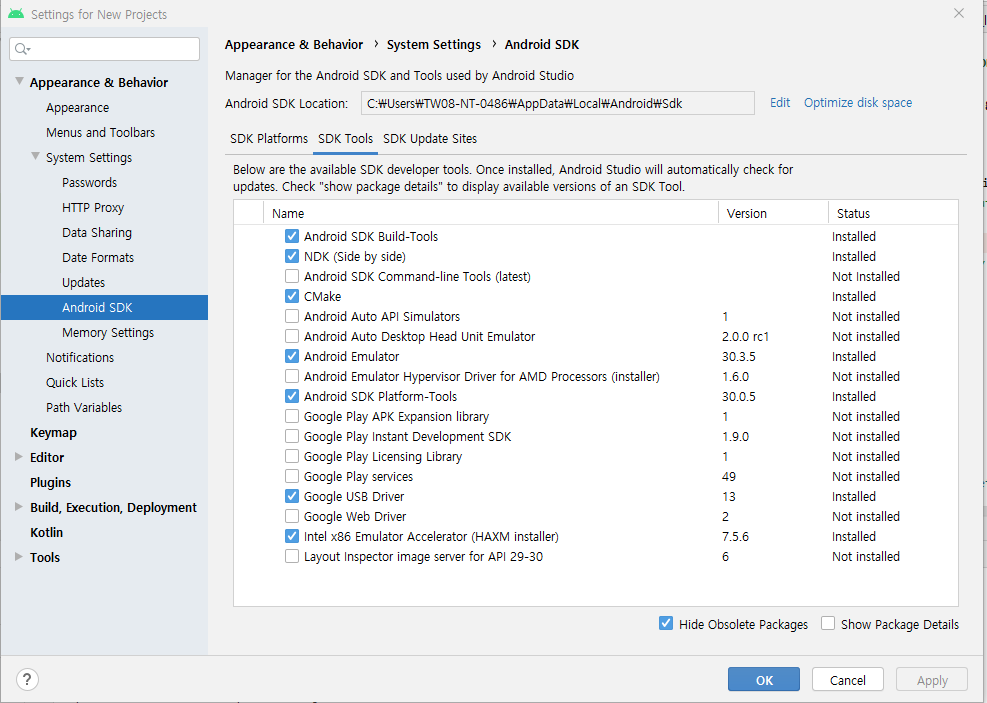Click Optimize disk space link
This screenshot has height=703, width=987.
click(x=858, y=103)
